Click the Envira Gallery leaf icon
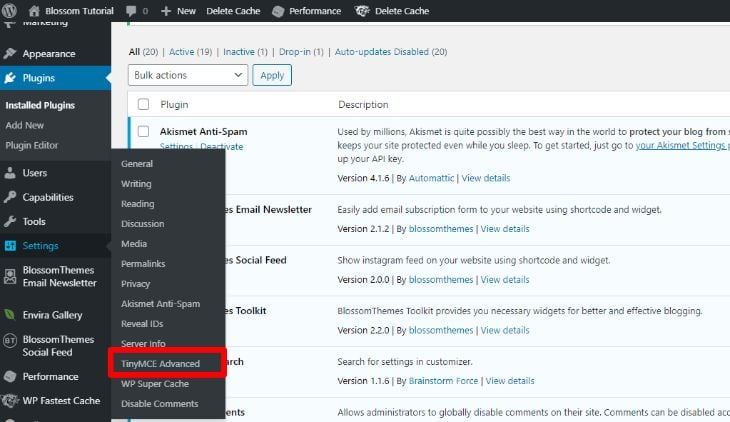Image resolution: width=730 pixels, height=422 pixels. click(x=9, y=315)
